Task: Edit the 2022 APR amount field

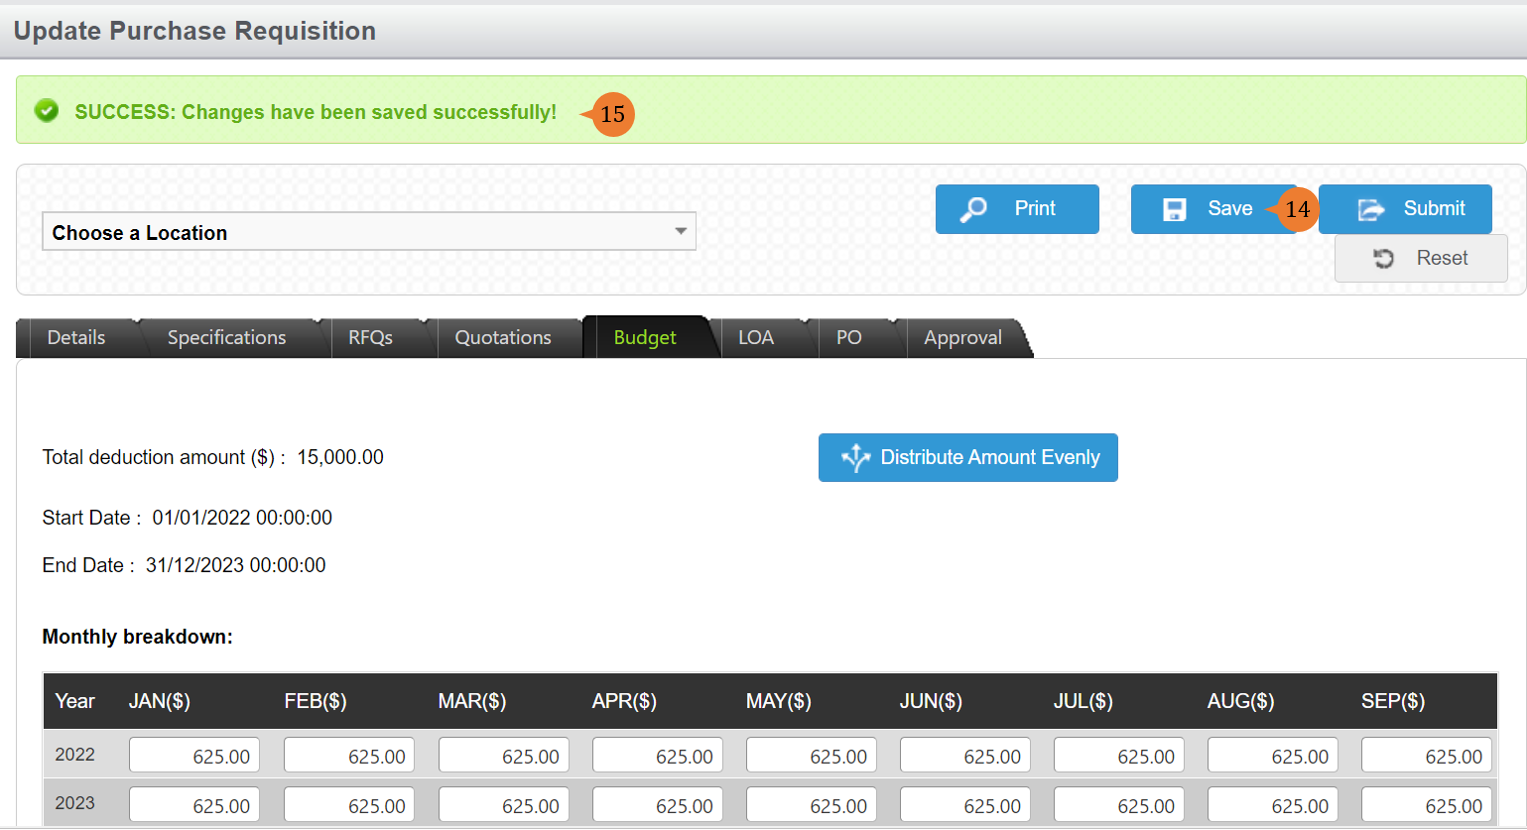Action: pos(657,756)
